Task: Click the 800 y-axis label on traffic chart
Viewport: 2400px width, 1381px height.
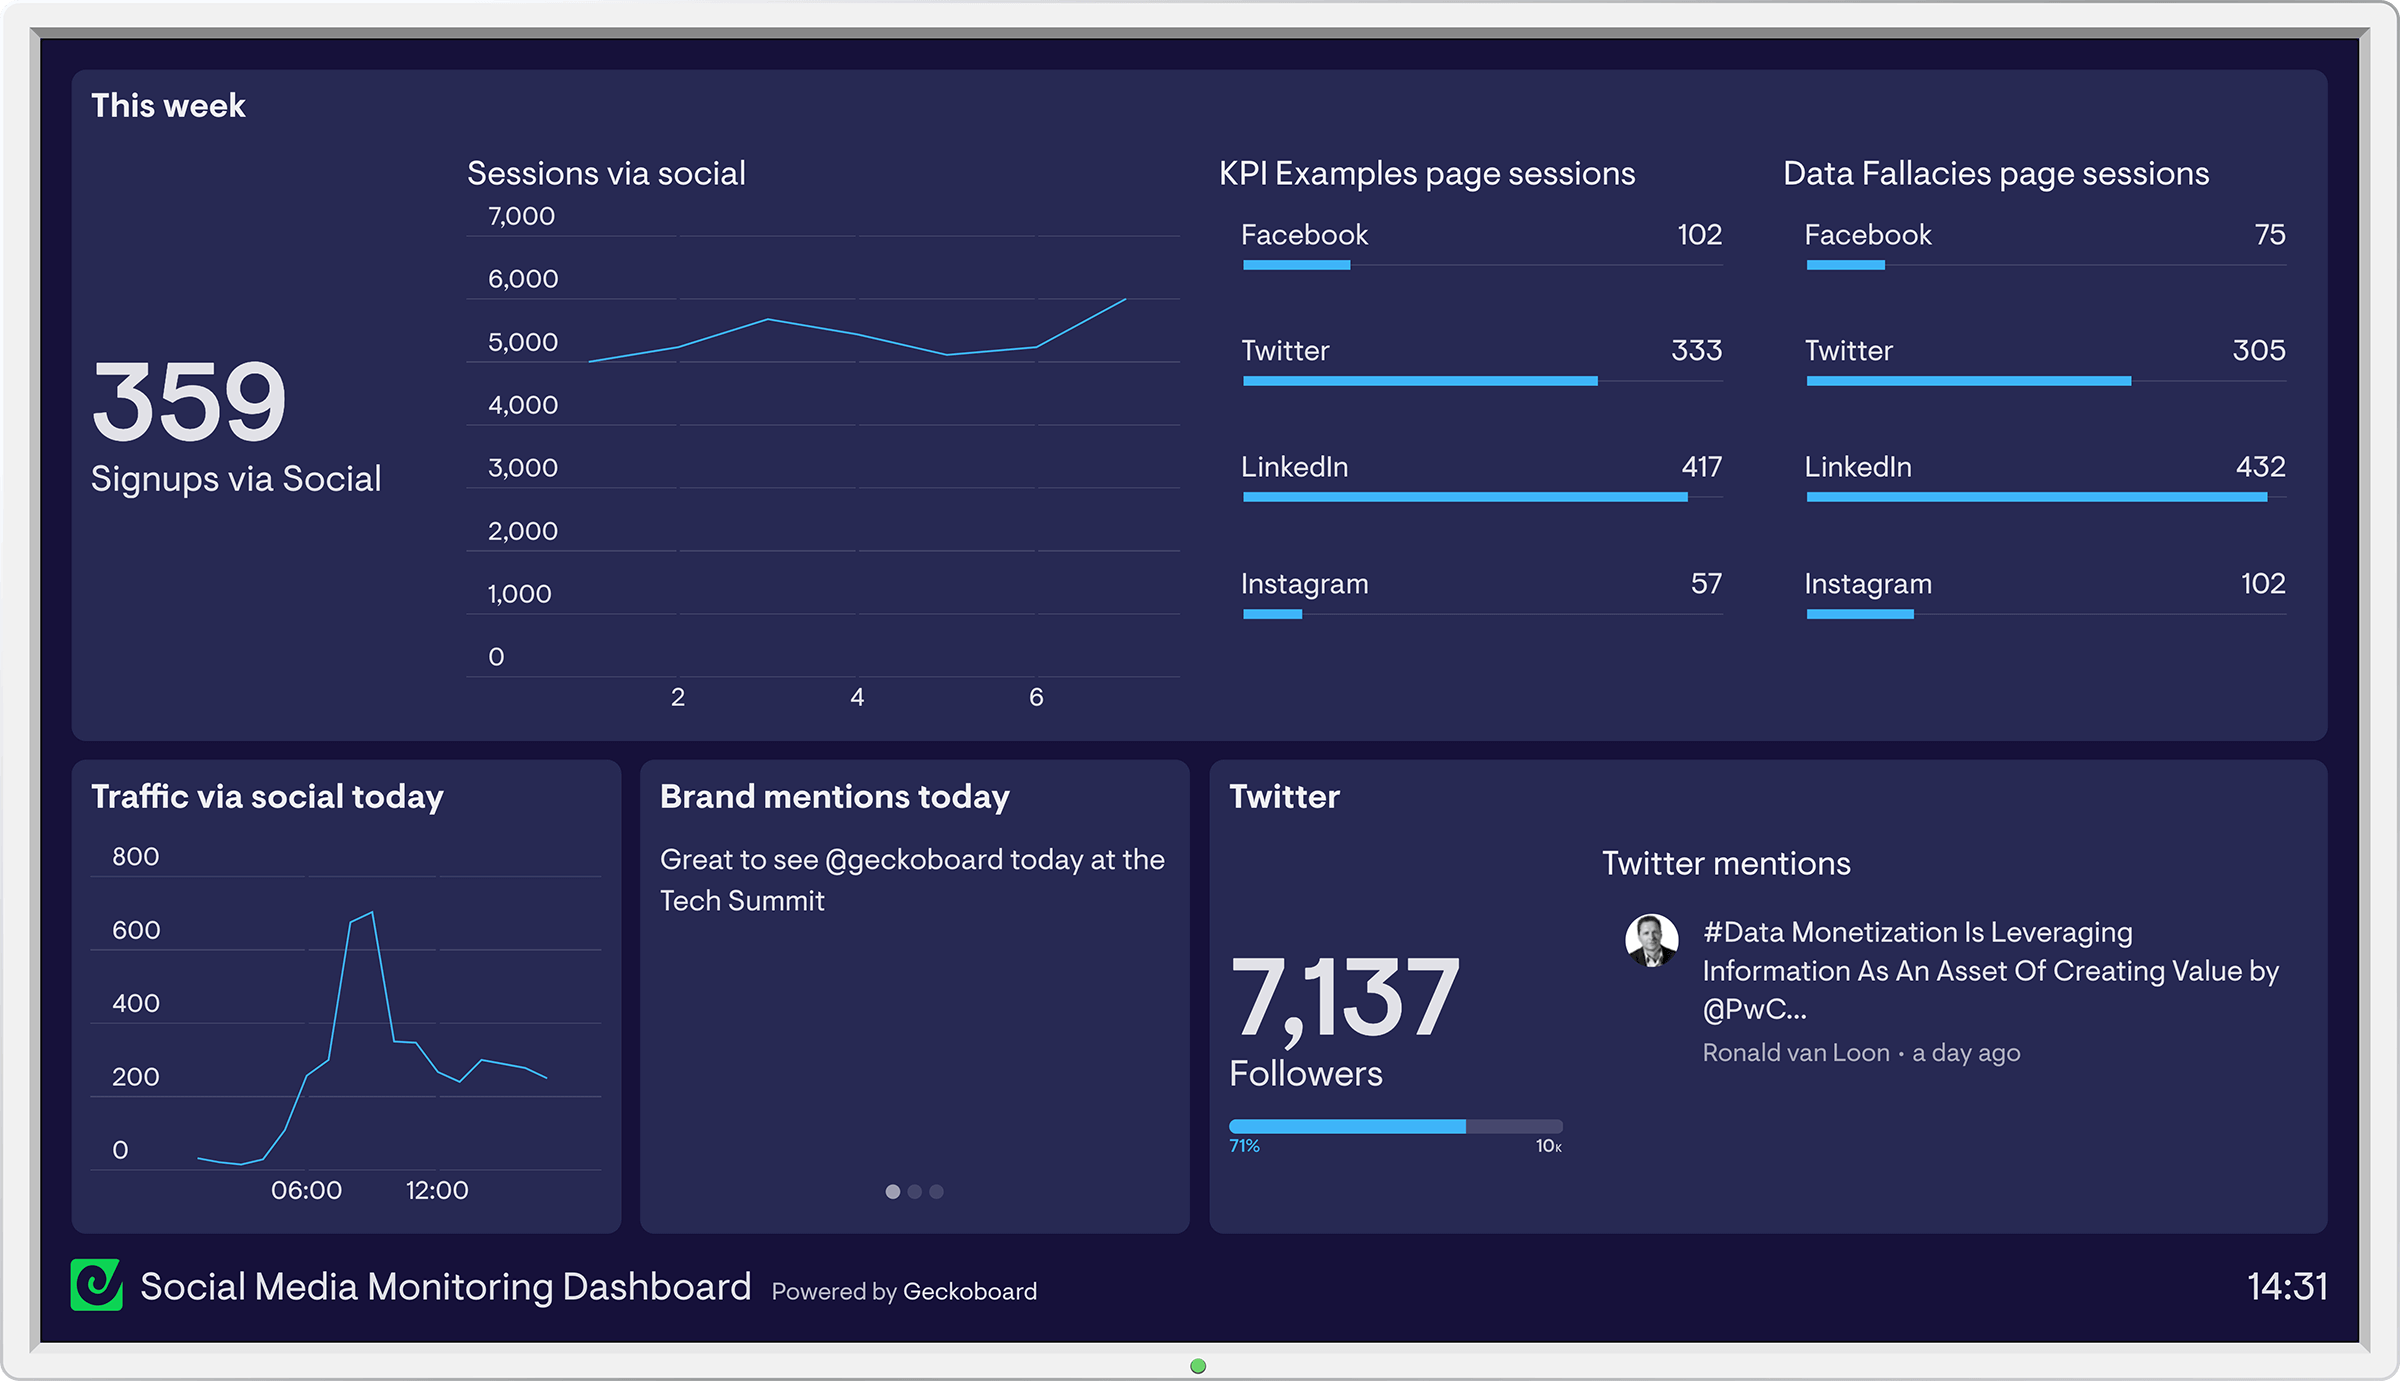Action: click(135, 857)
